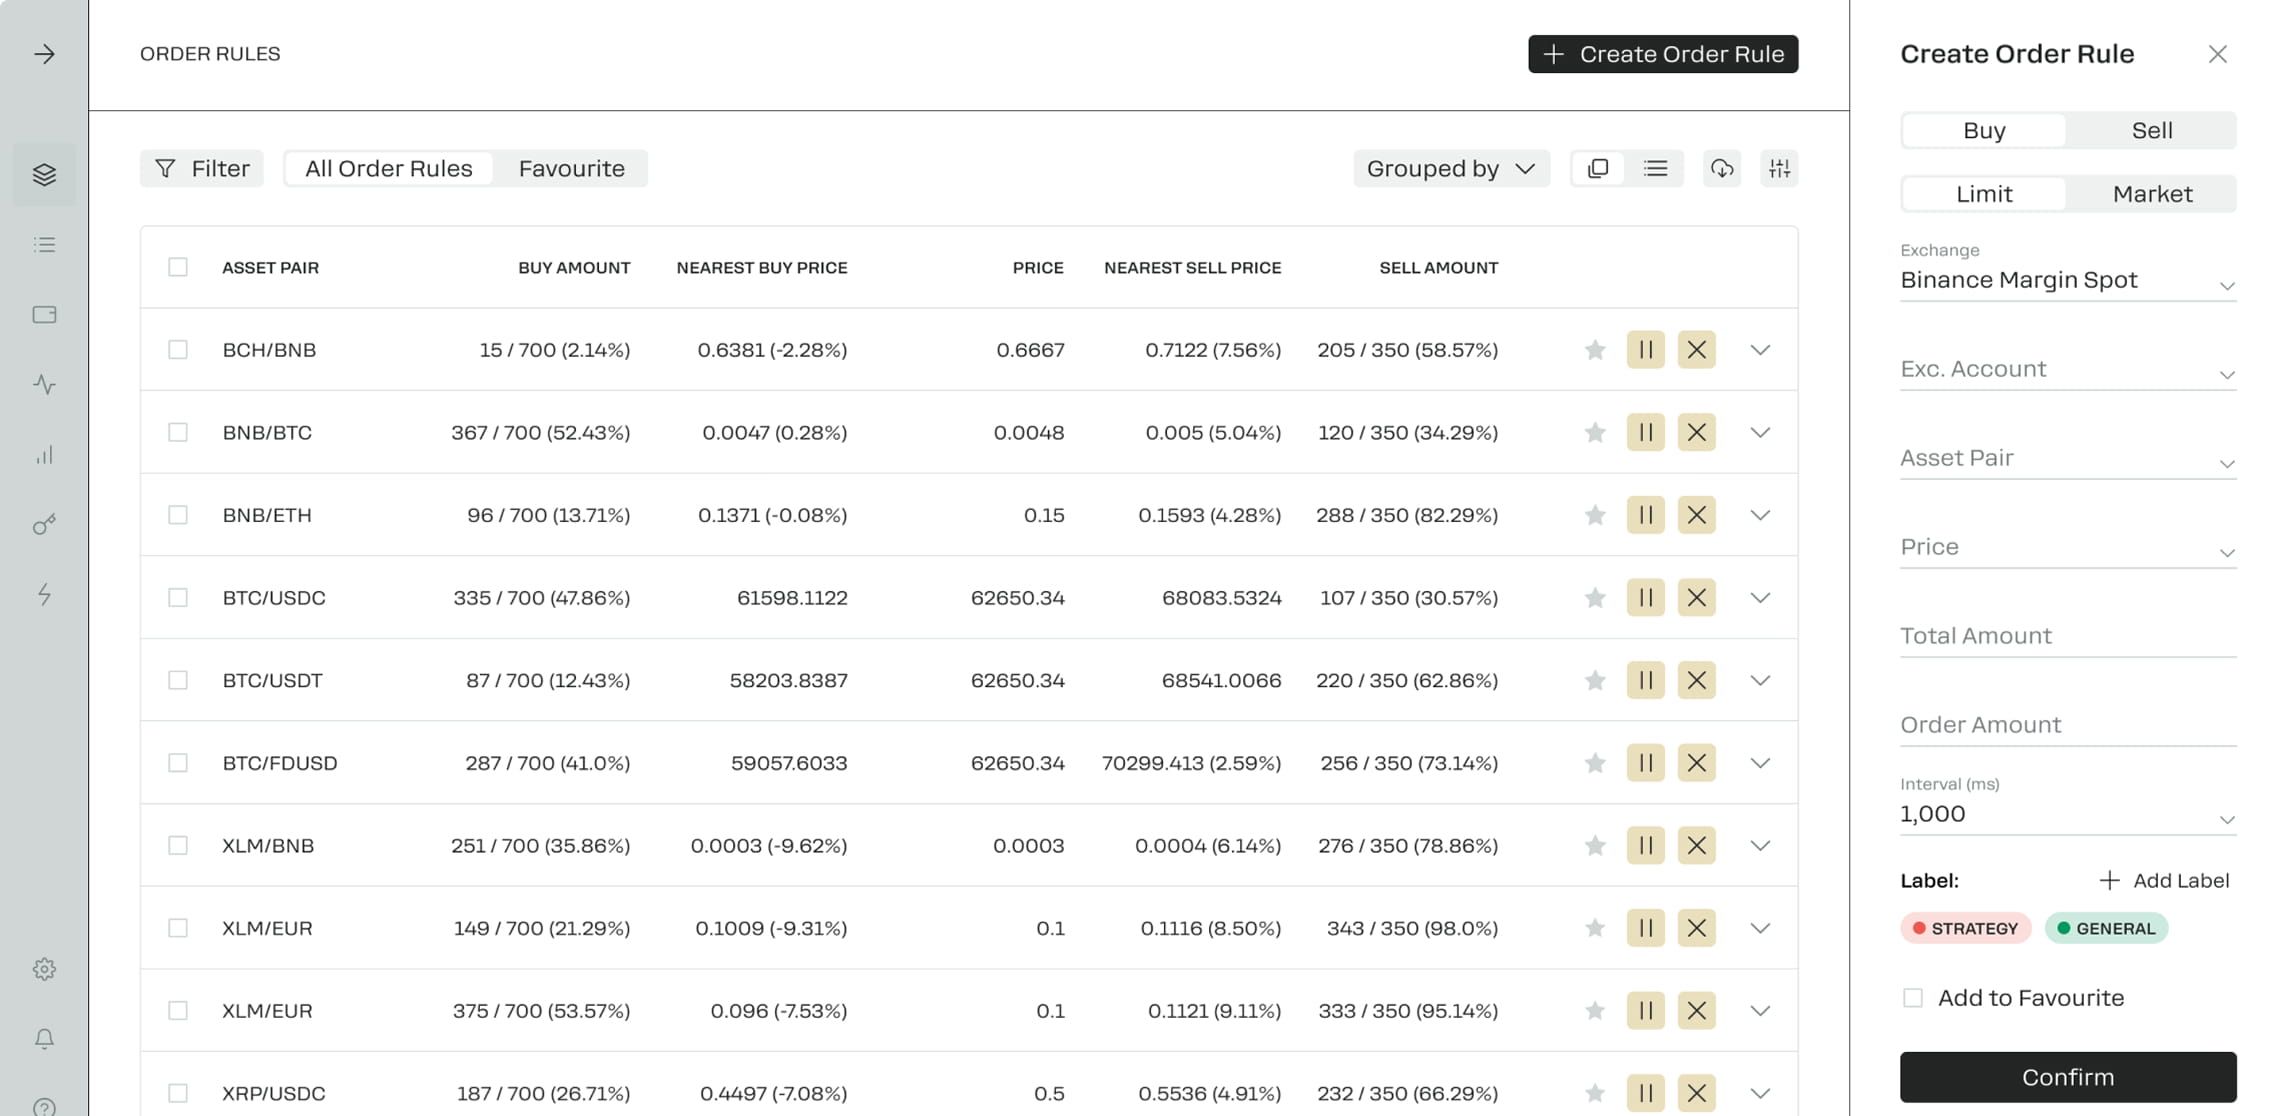Select the Sell tab
This screenshot has height=1116, width=2288.
coord(2151,131)
